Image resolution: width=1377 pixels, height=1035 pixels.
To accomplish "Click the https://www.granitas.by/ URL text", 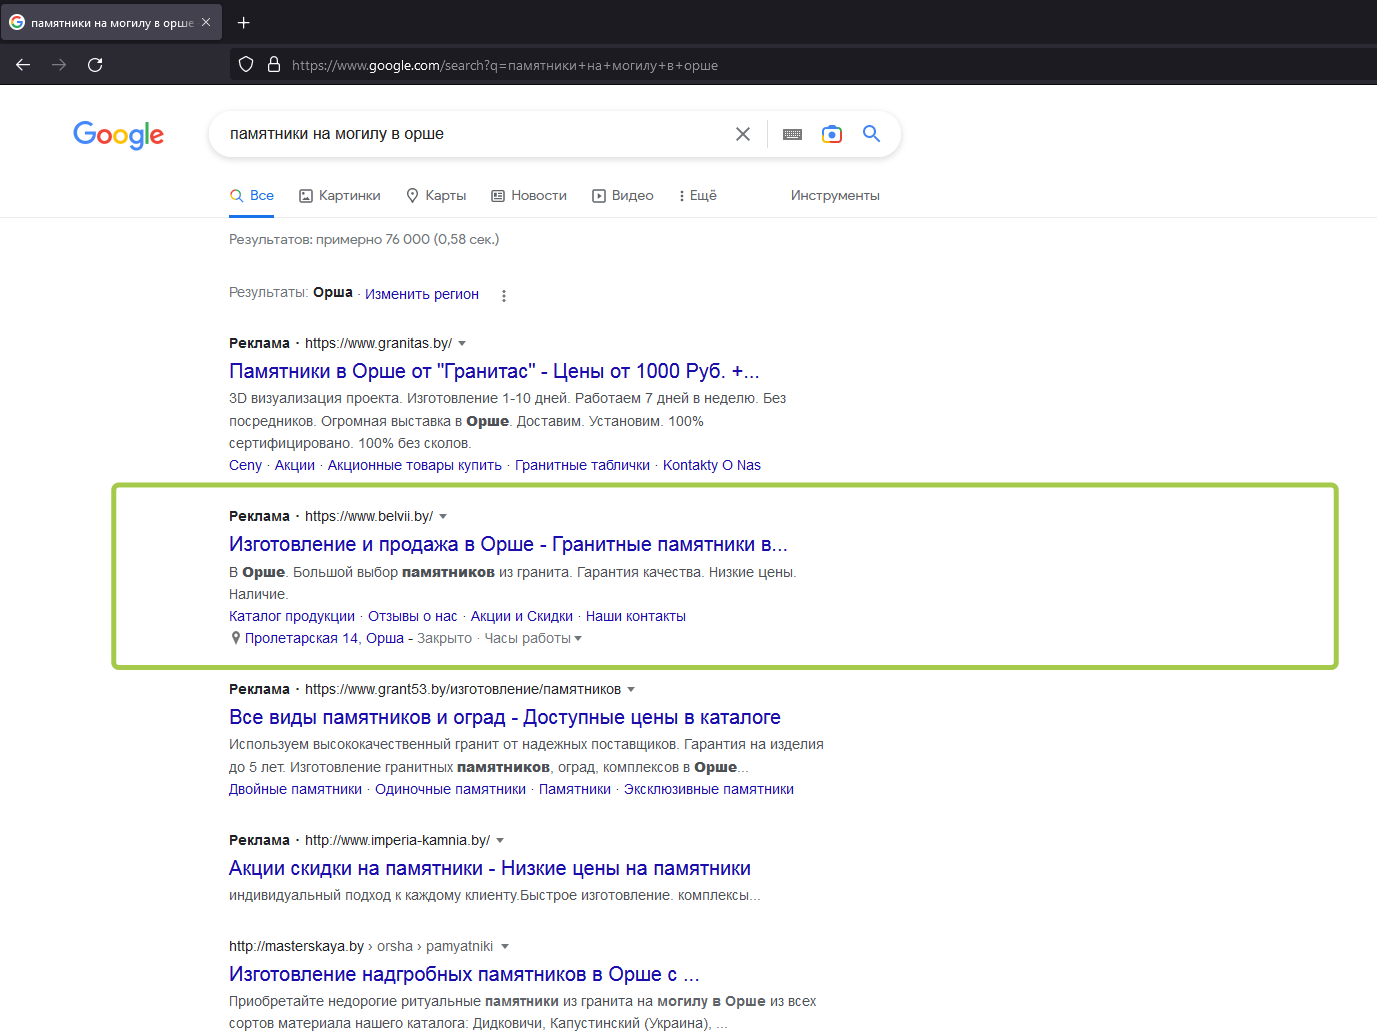I will point(378,343).
